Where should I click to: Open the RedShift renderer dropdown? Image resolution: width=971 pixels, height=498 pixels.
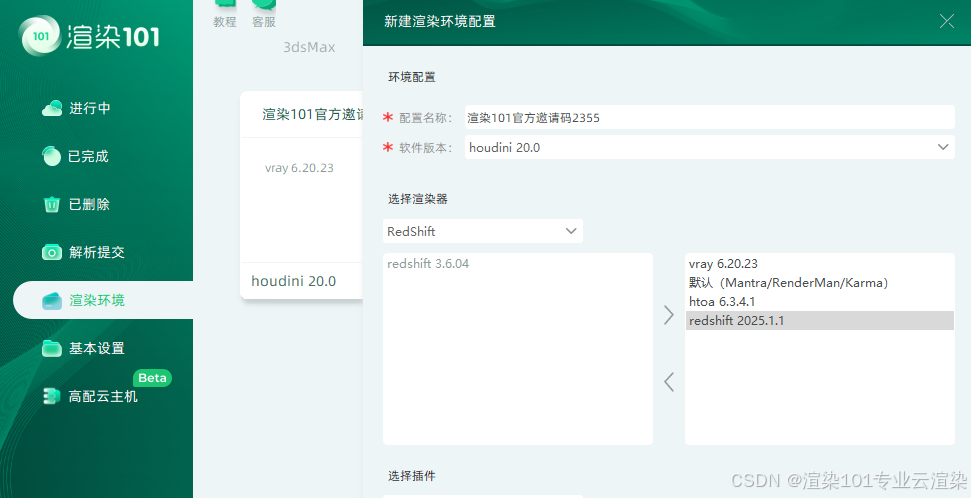click(x=482, y=231)
